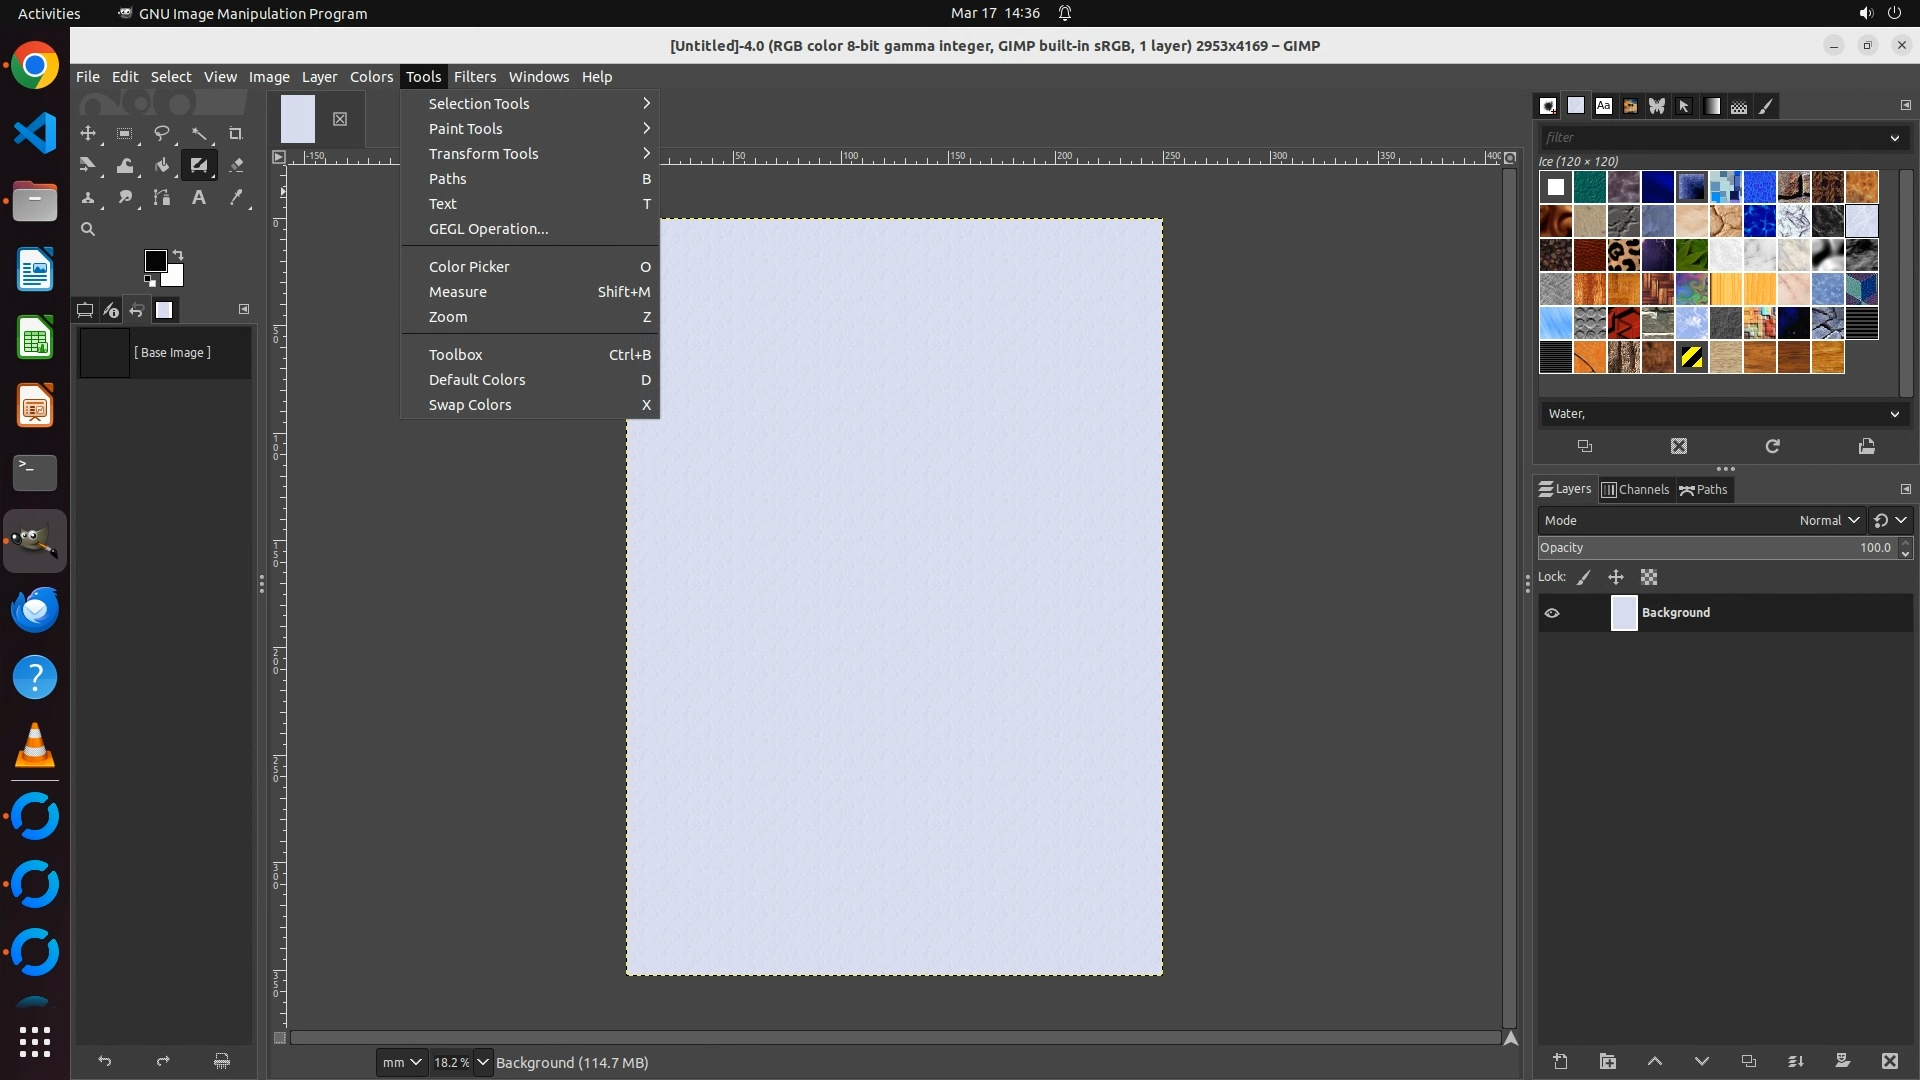The image size is (1920, 1080).
Task: Select the Eraser tool
Action: (x=236, y=166)
